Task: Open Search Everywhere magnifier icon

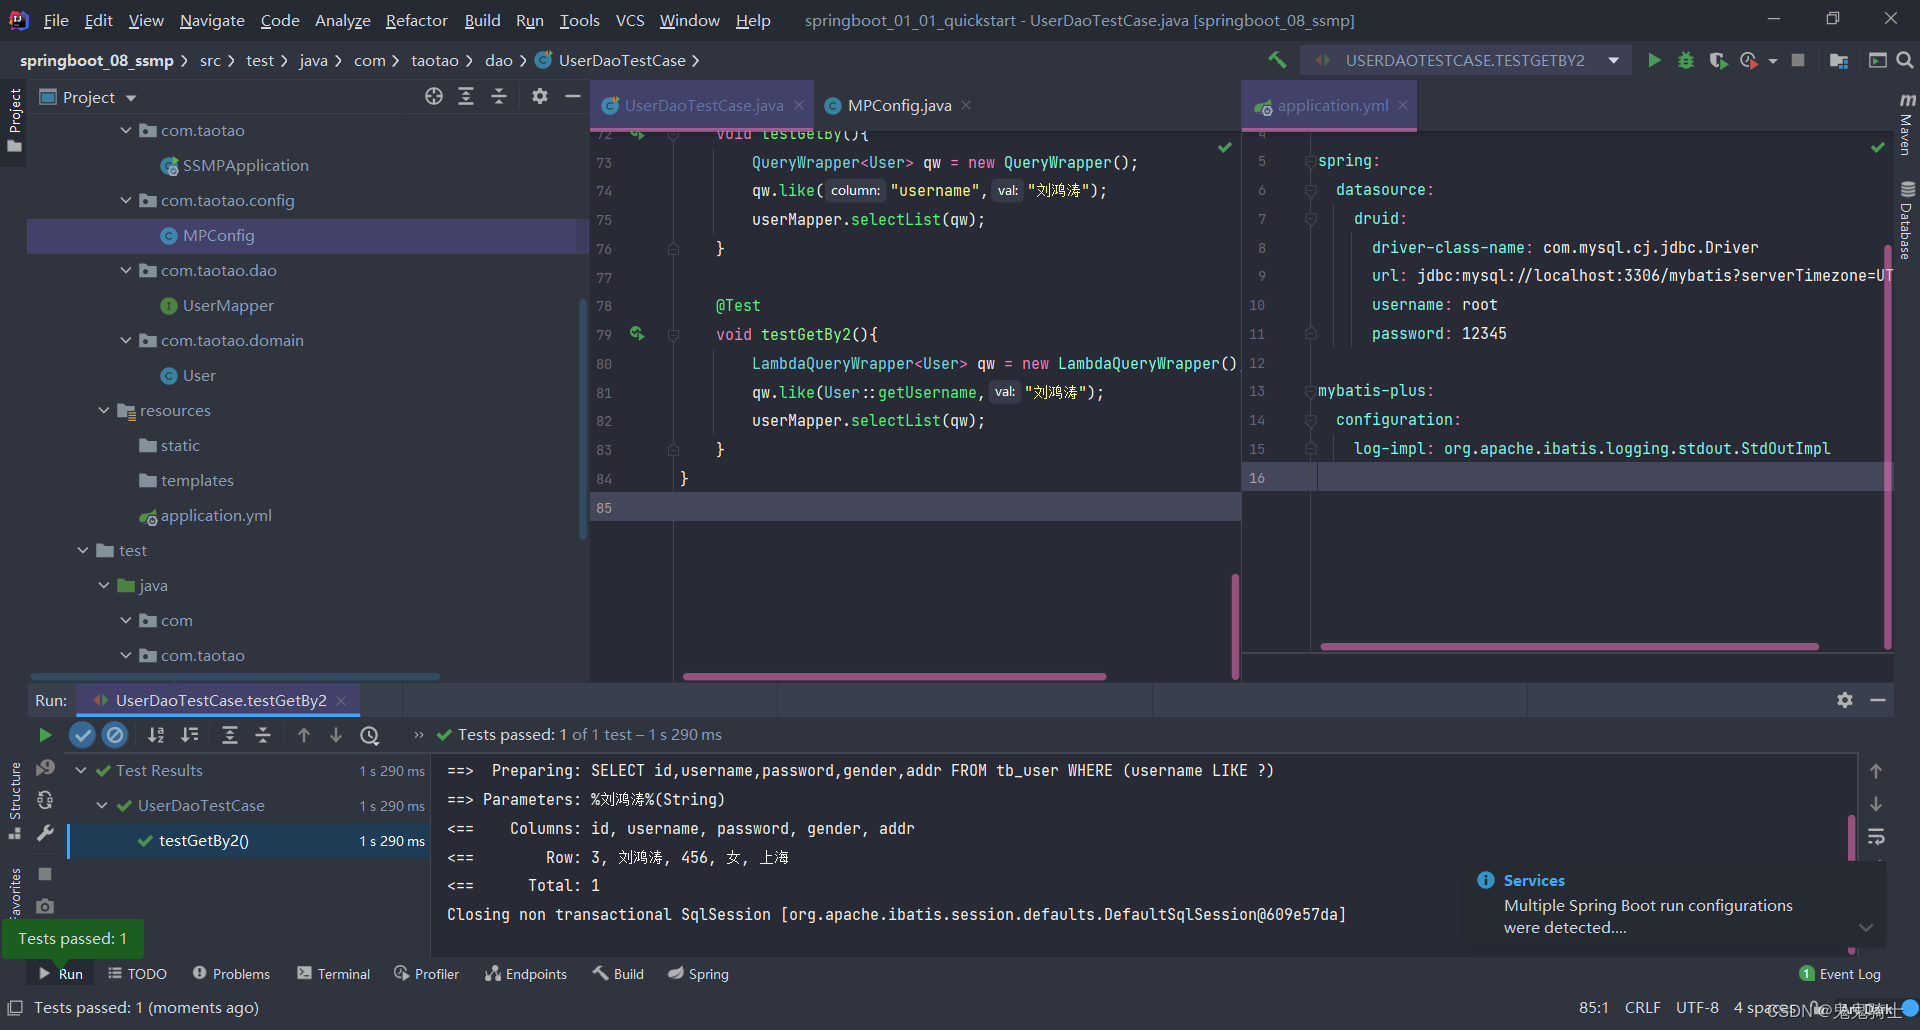Action: point(1905,61)
